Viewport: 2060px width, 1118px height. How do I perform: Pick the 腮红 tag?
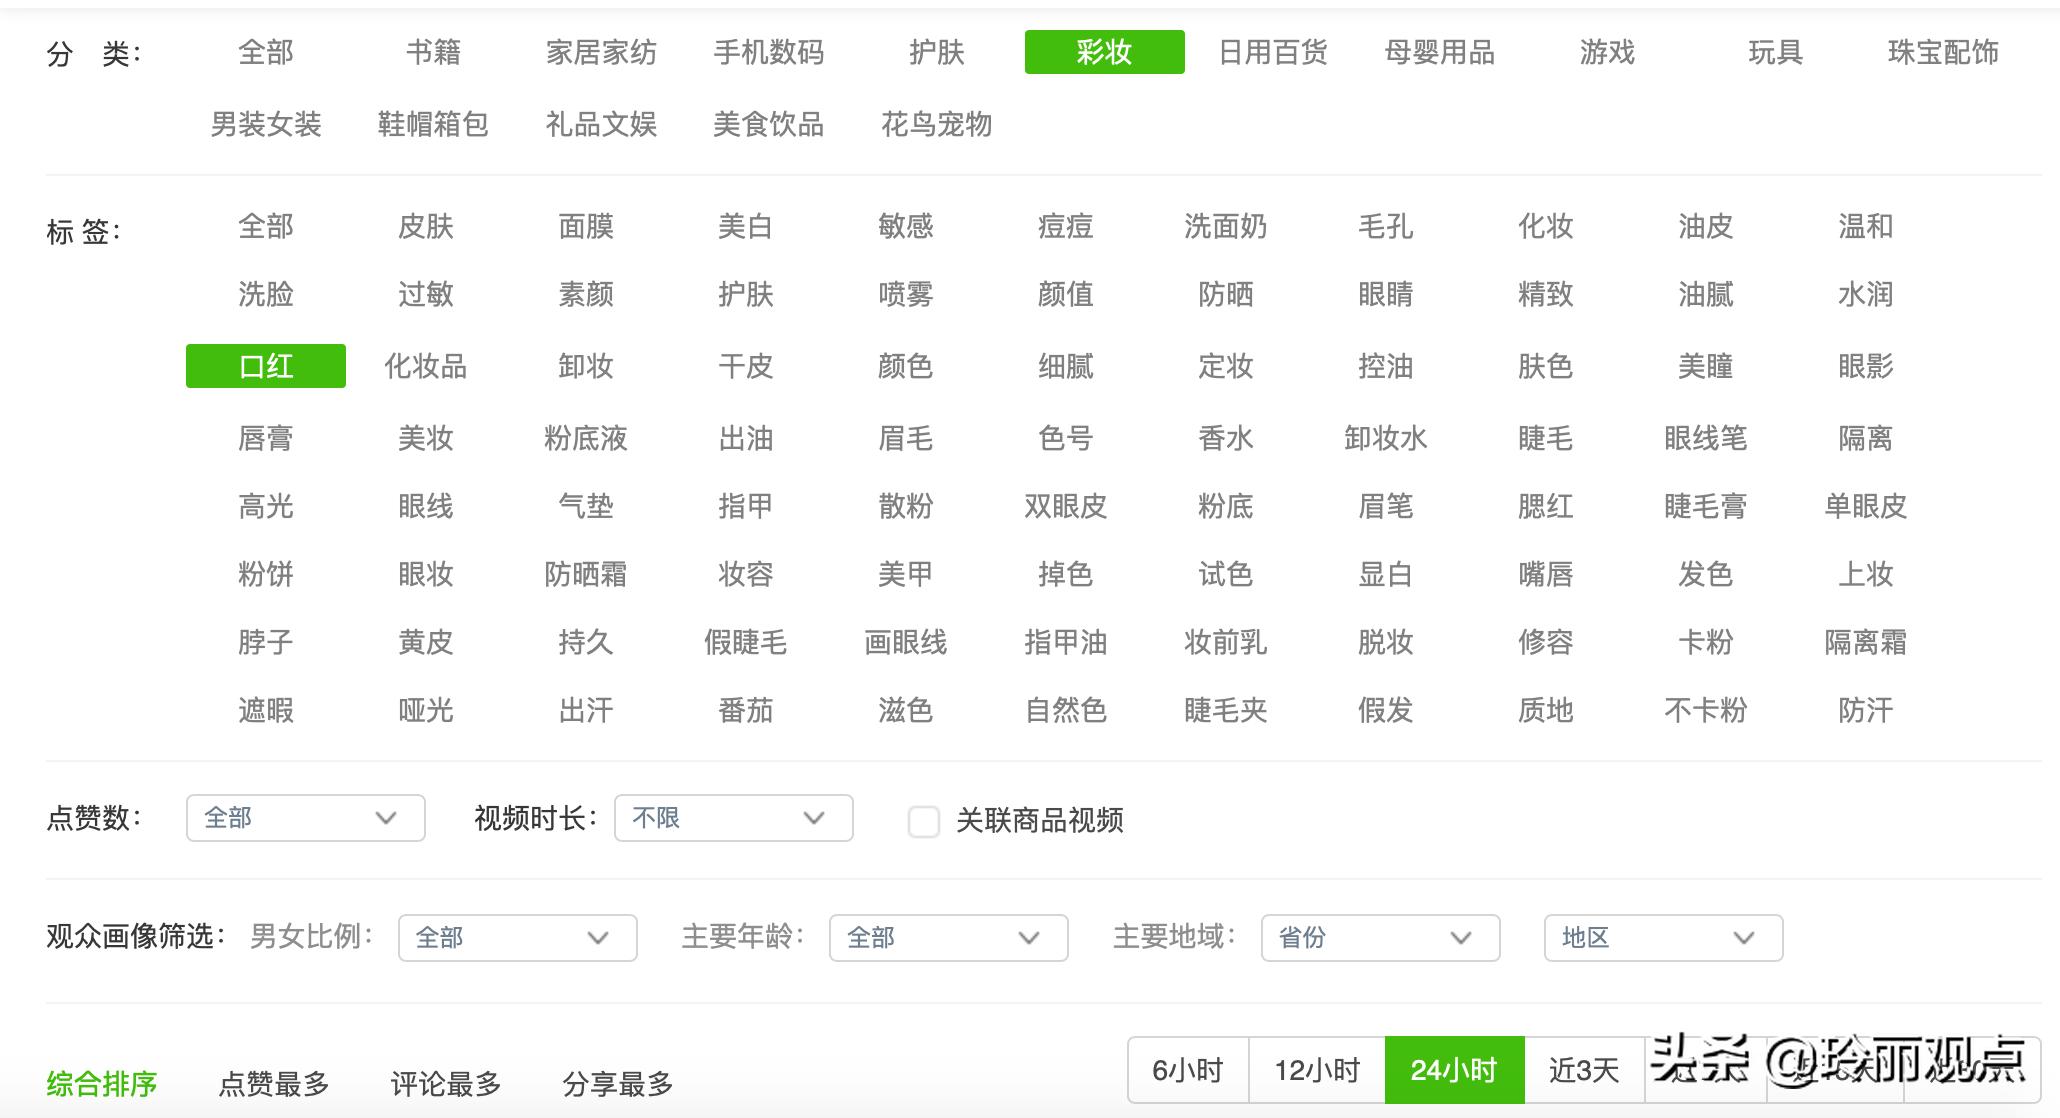1546,506
